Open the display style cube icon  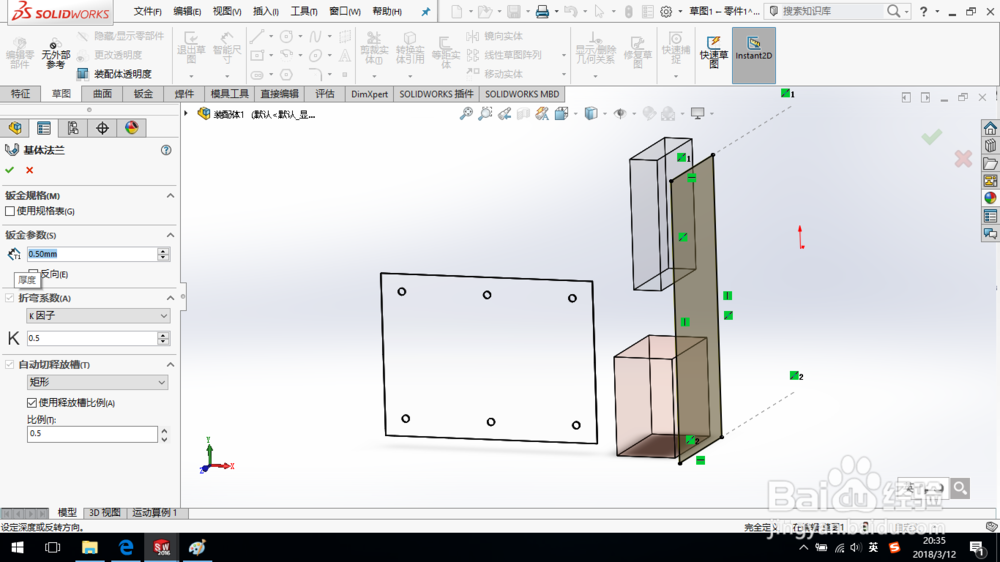pos(591,114)
